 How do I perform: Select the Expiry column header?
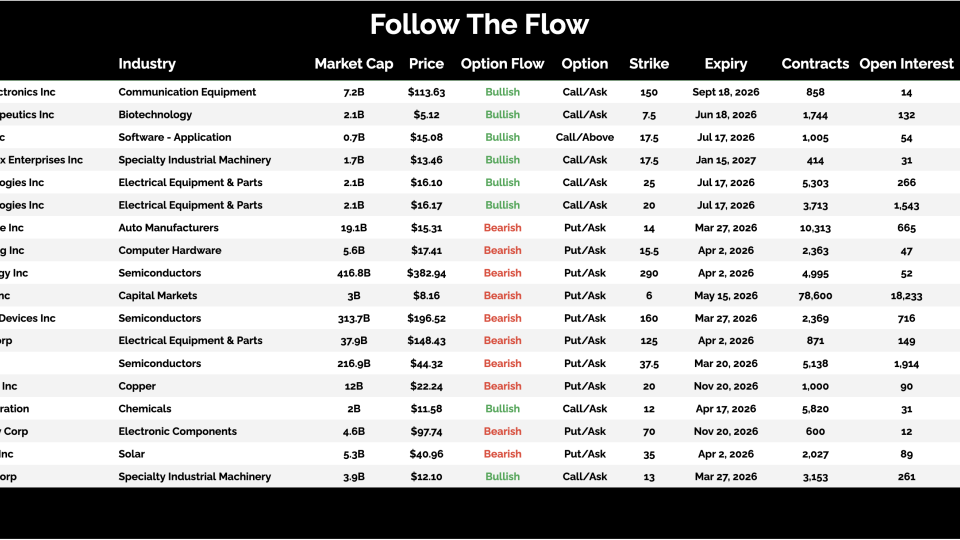click(x=725, y=64)
